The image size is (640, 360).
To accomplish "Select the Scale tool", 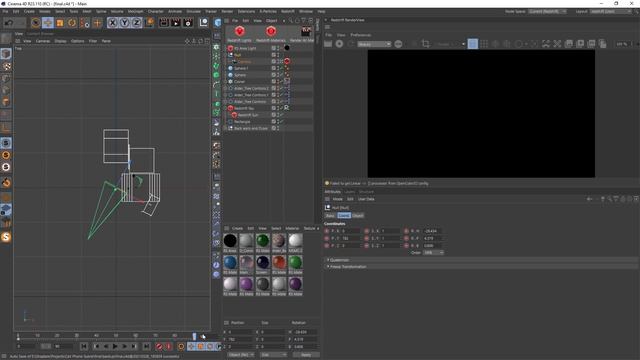I will click(60, 23).
